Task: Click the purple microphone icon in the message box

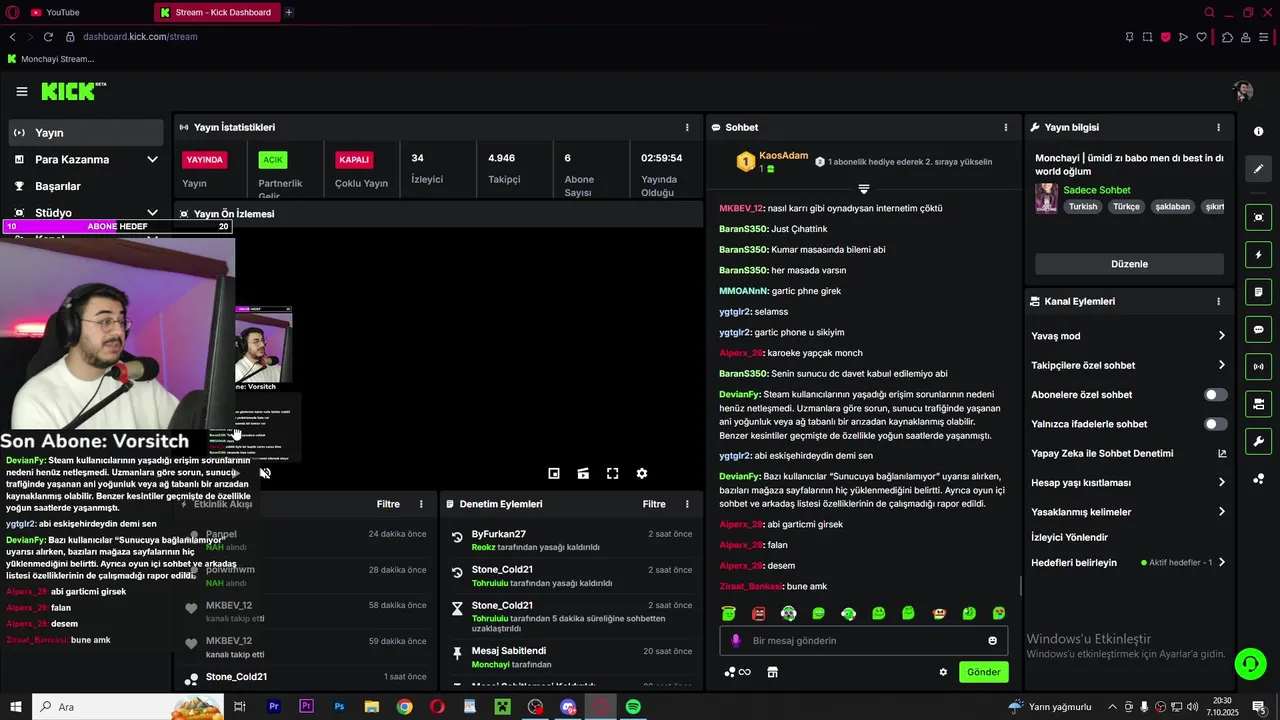Action: [736, 641]
